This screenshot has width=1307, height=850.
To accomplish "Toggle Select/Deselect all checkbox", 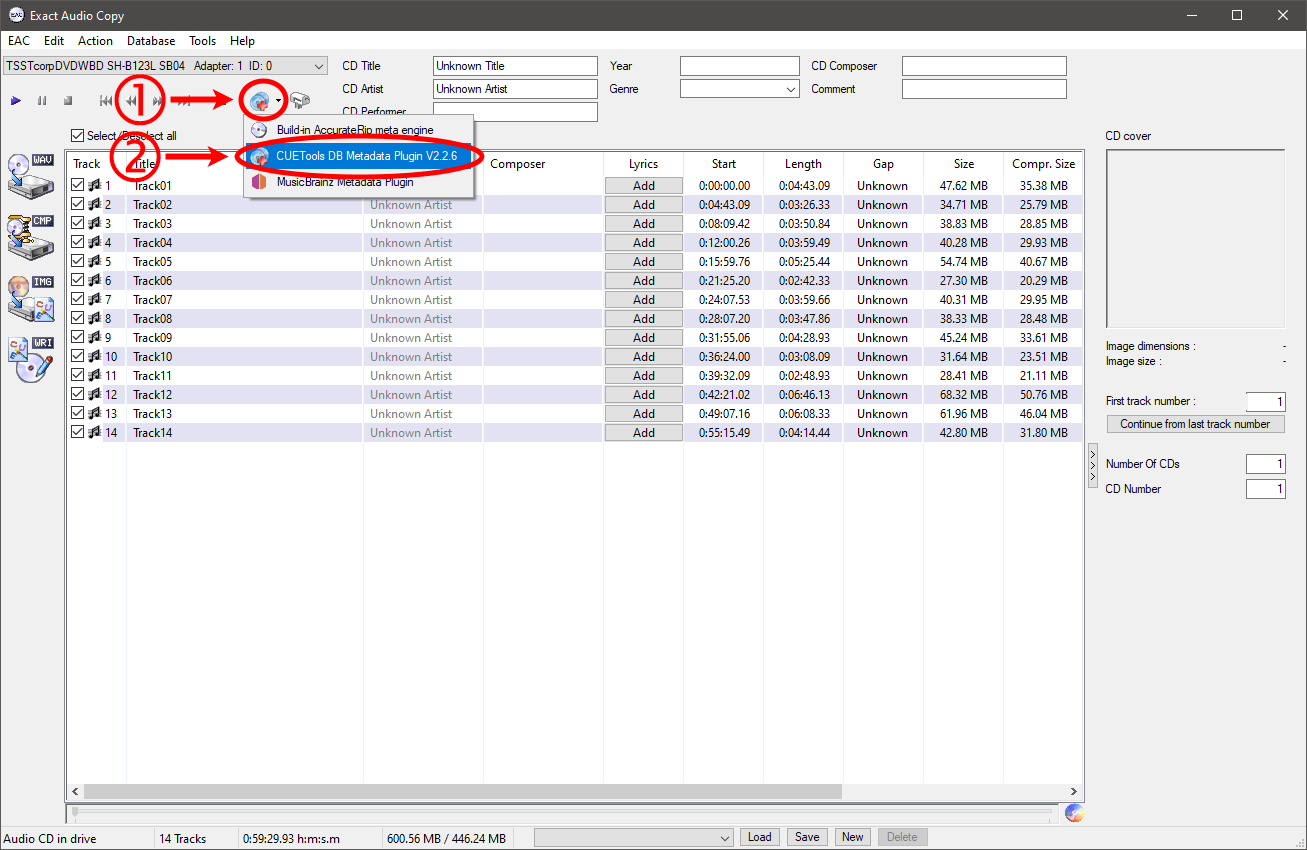I will pos(78,135).
